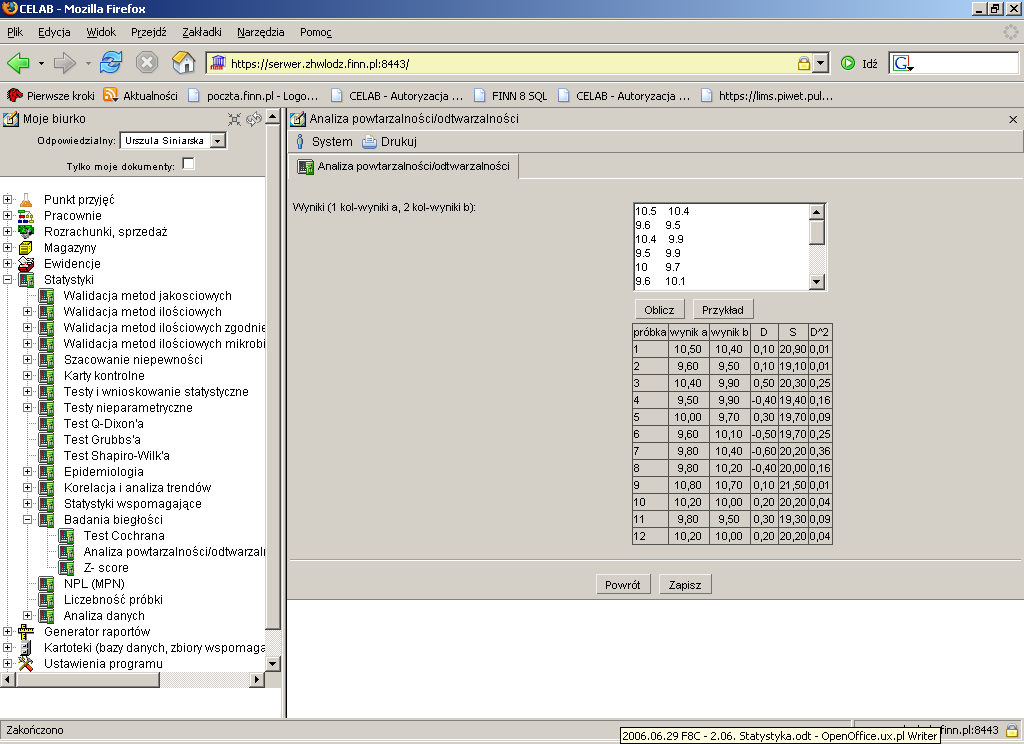Screen dimensions: 1024x744
Task: Go to the Firefox home page icon
Action: tap(184, 63)
